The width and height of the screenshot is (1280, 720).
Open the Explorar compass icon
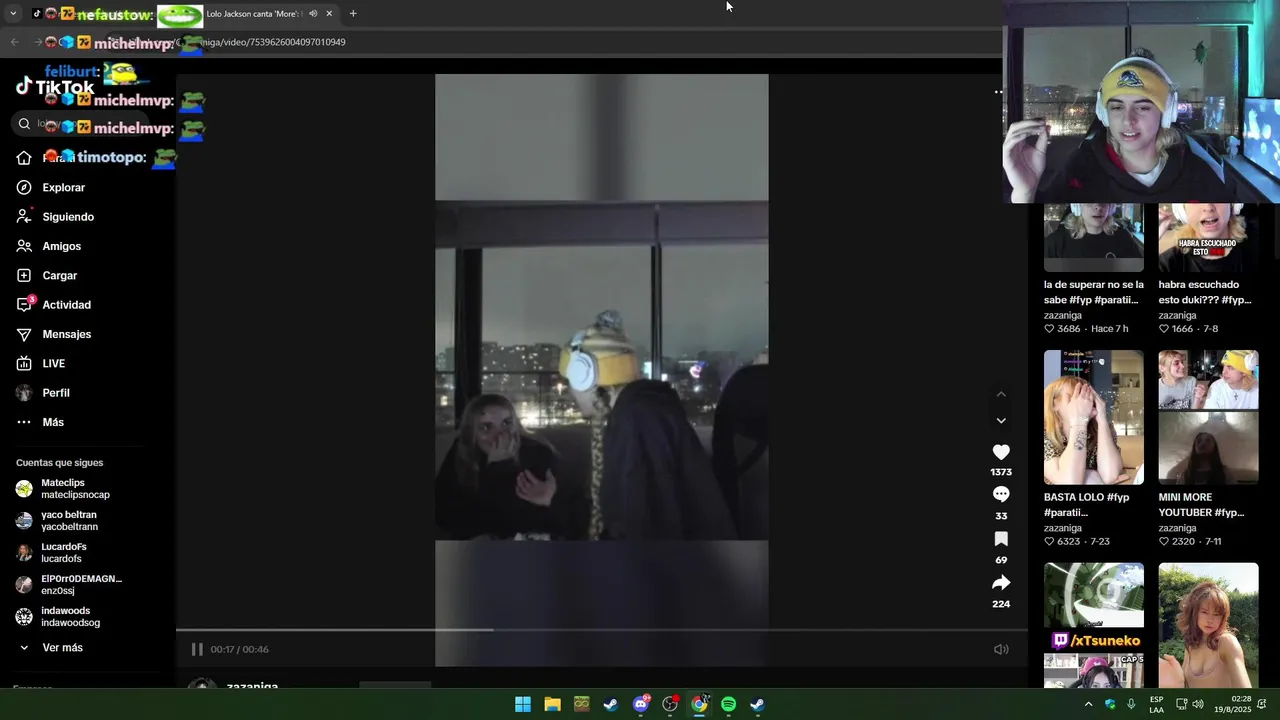24,187
